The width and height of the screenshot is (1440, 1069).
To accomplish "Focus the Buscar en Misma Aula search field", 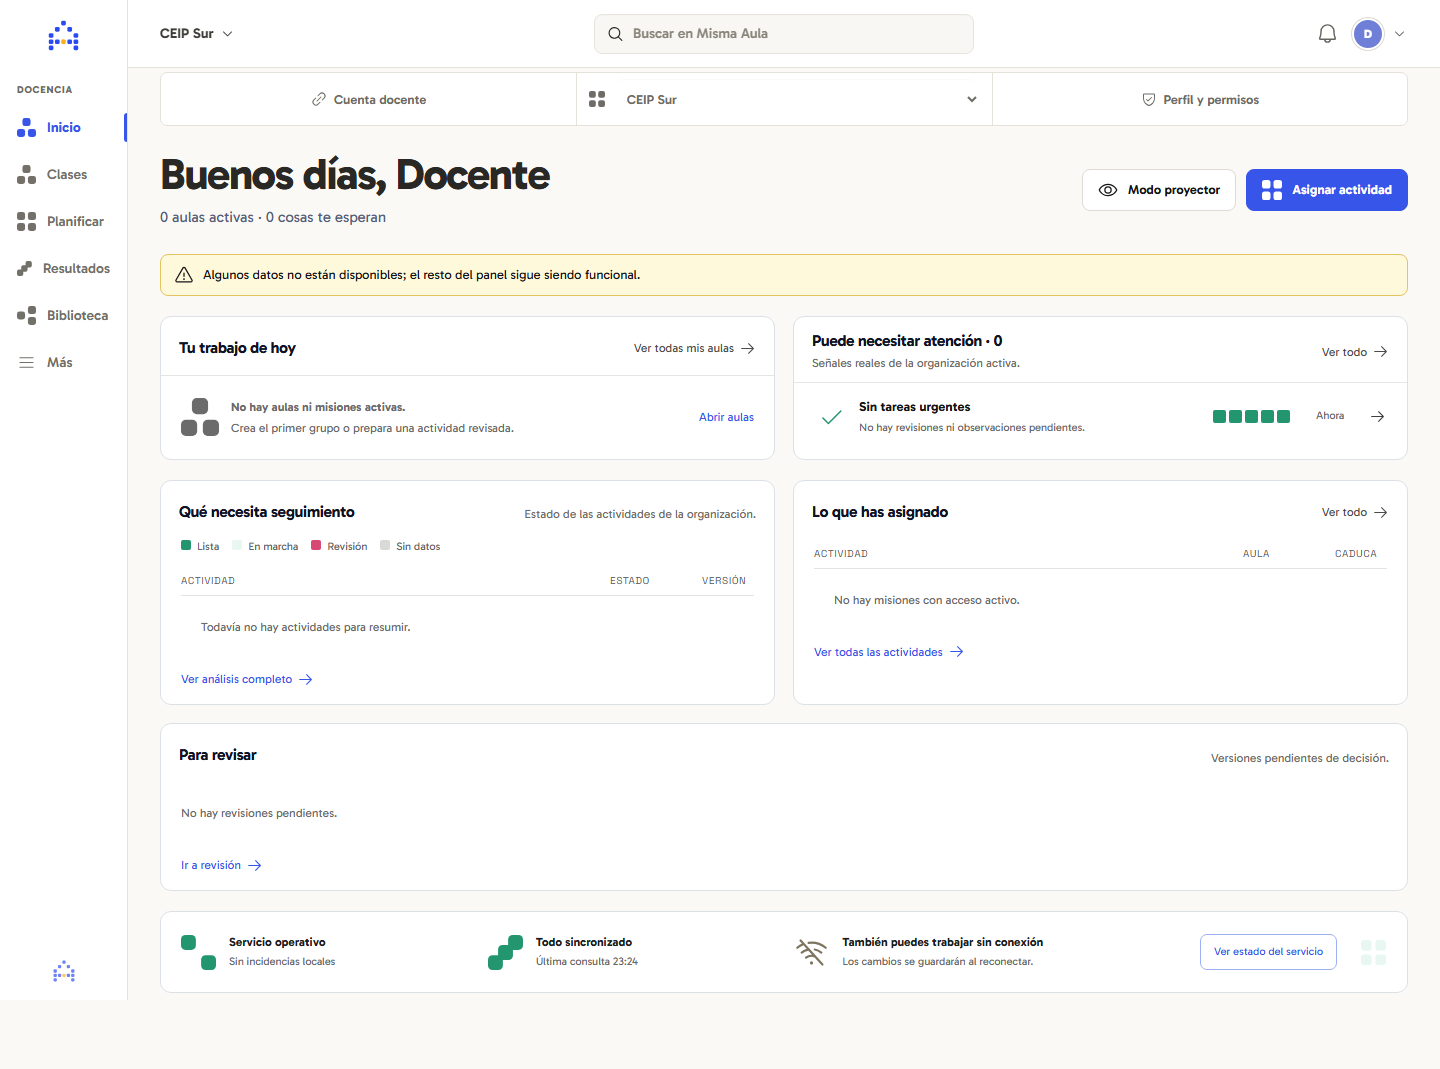I will pyautogui.click(x=784, y=34).
